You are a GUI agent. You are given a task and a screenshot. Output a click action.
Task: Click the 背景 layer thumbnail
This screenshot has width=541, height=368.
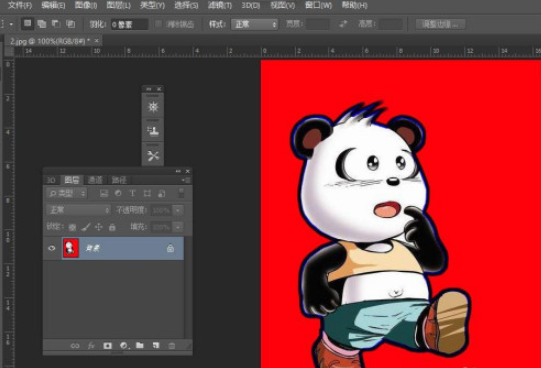pyautogui.click(x=71, y=248)
